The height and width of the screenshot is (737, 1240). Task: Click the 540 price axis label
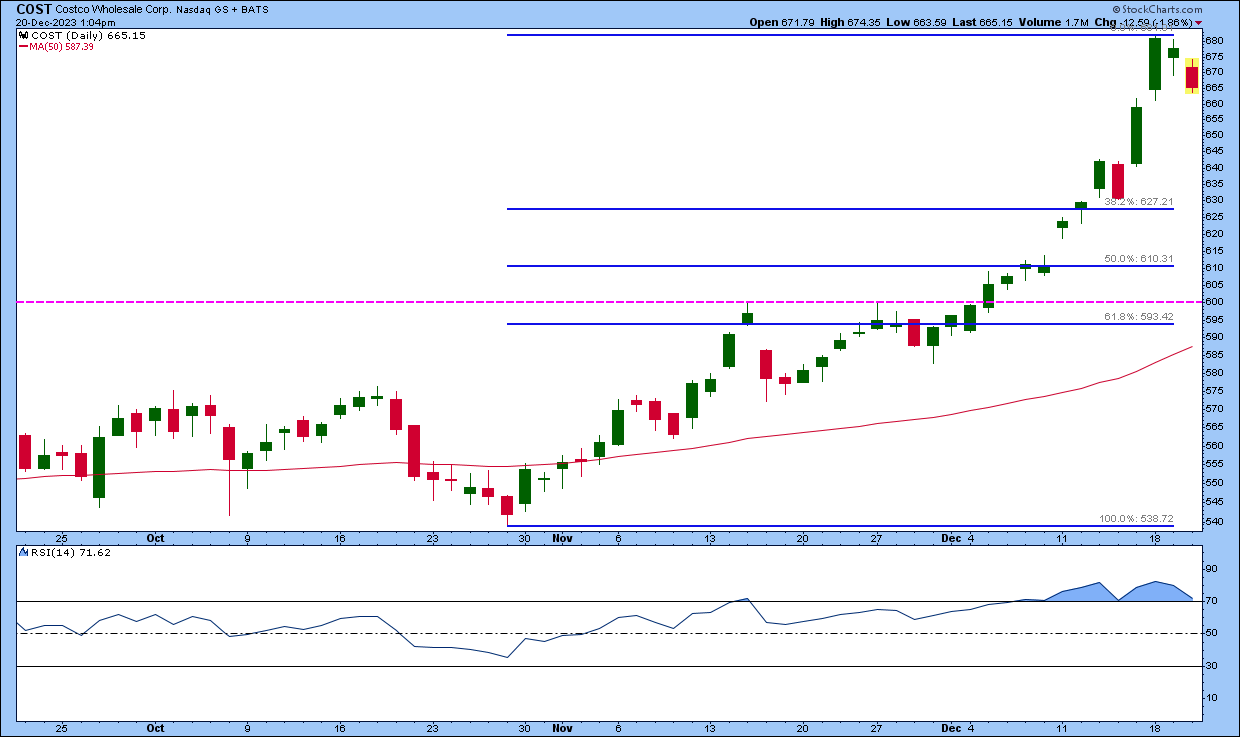1215,521
